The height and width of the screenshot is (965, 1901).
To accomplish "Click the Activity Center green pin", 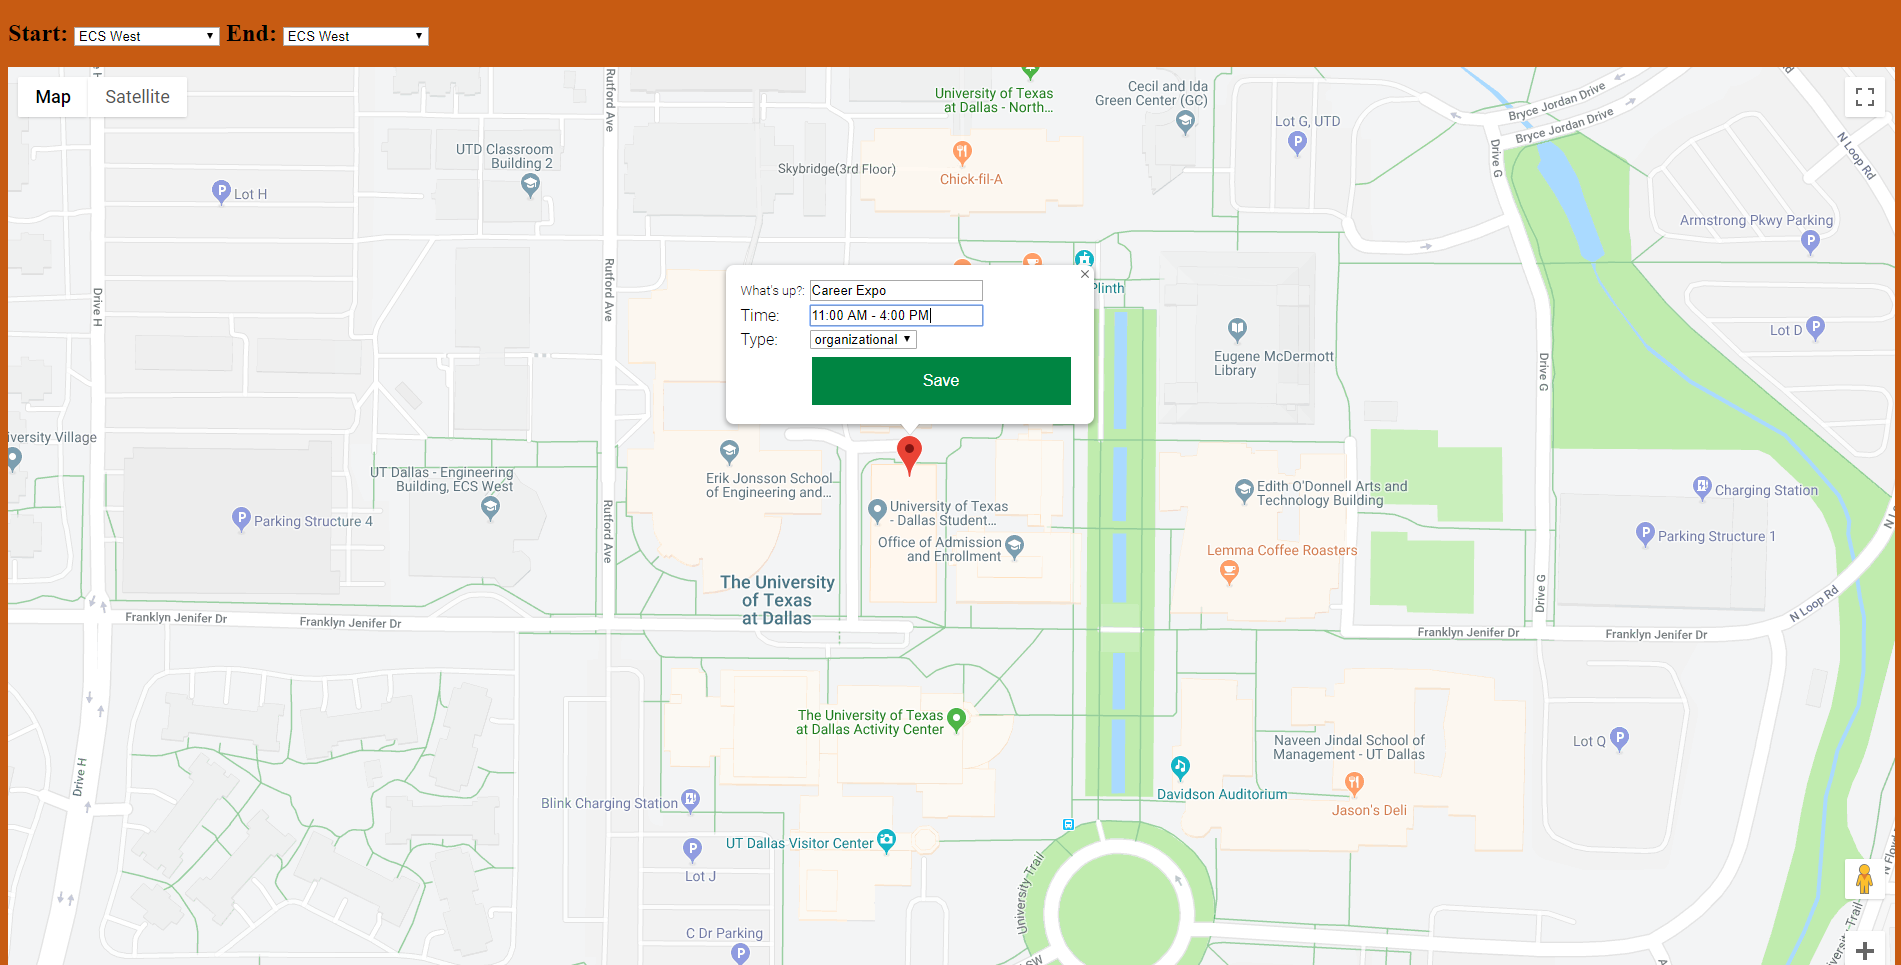I will pyautogui.click(x=957, y=720).
